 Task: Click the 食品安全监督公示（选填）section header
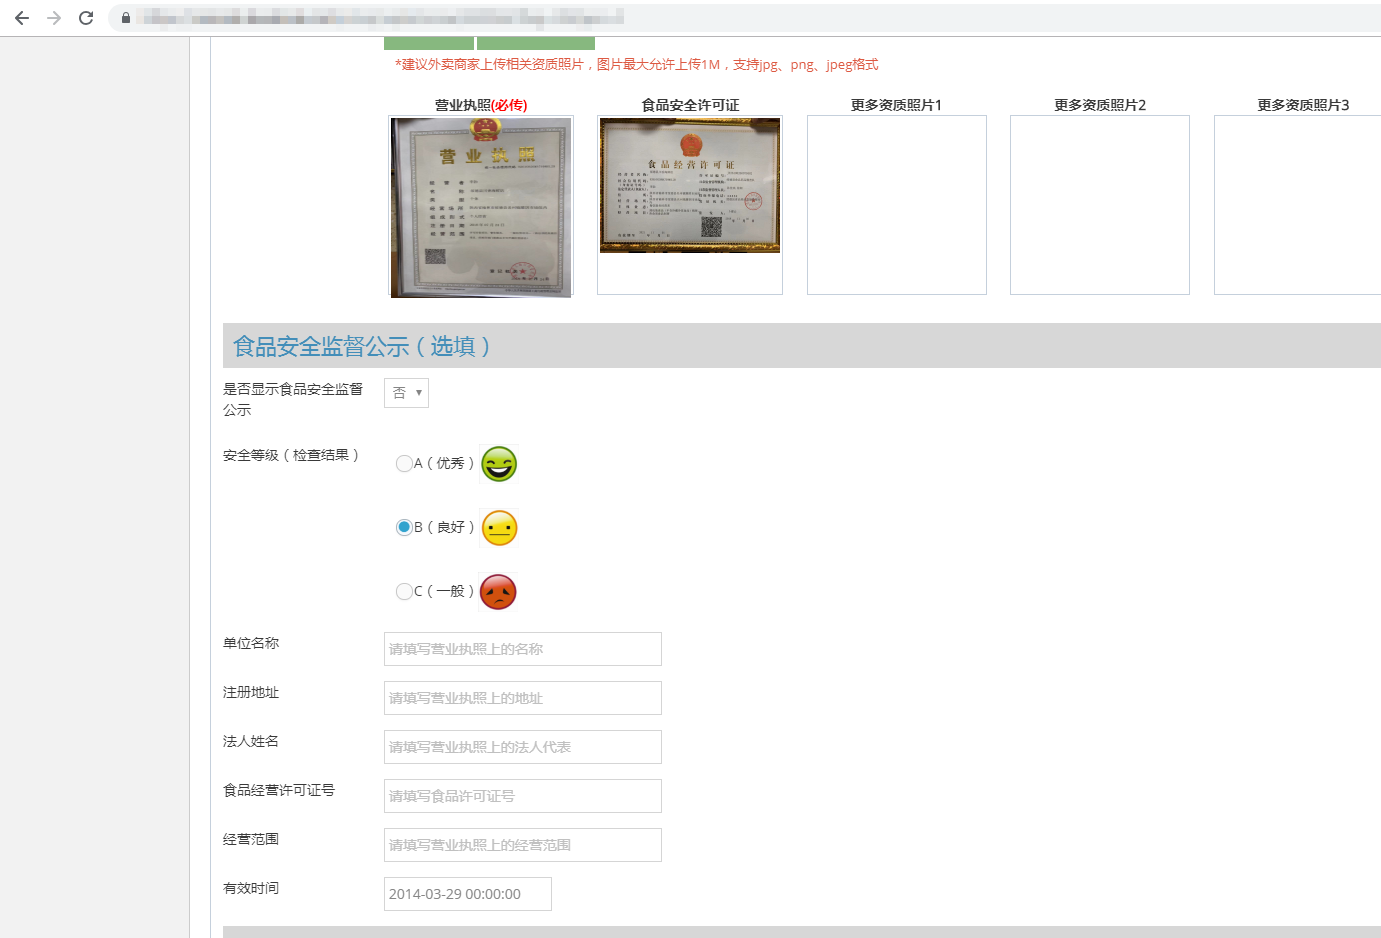tap(802, 346)
